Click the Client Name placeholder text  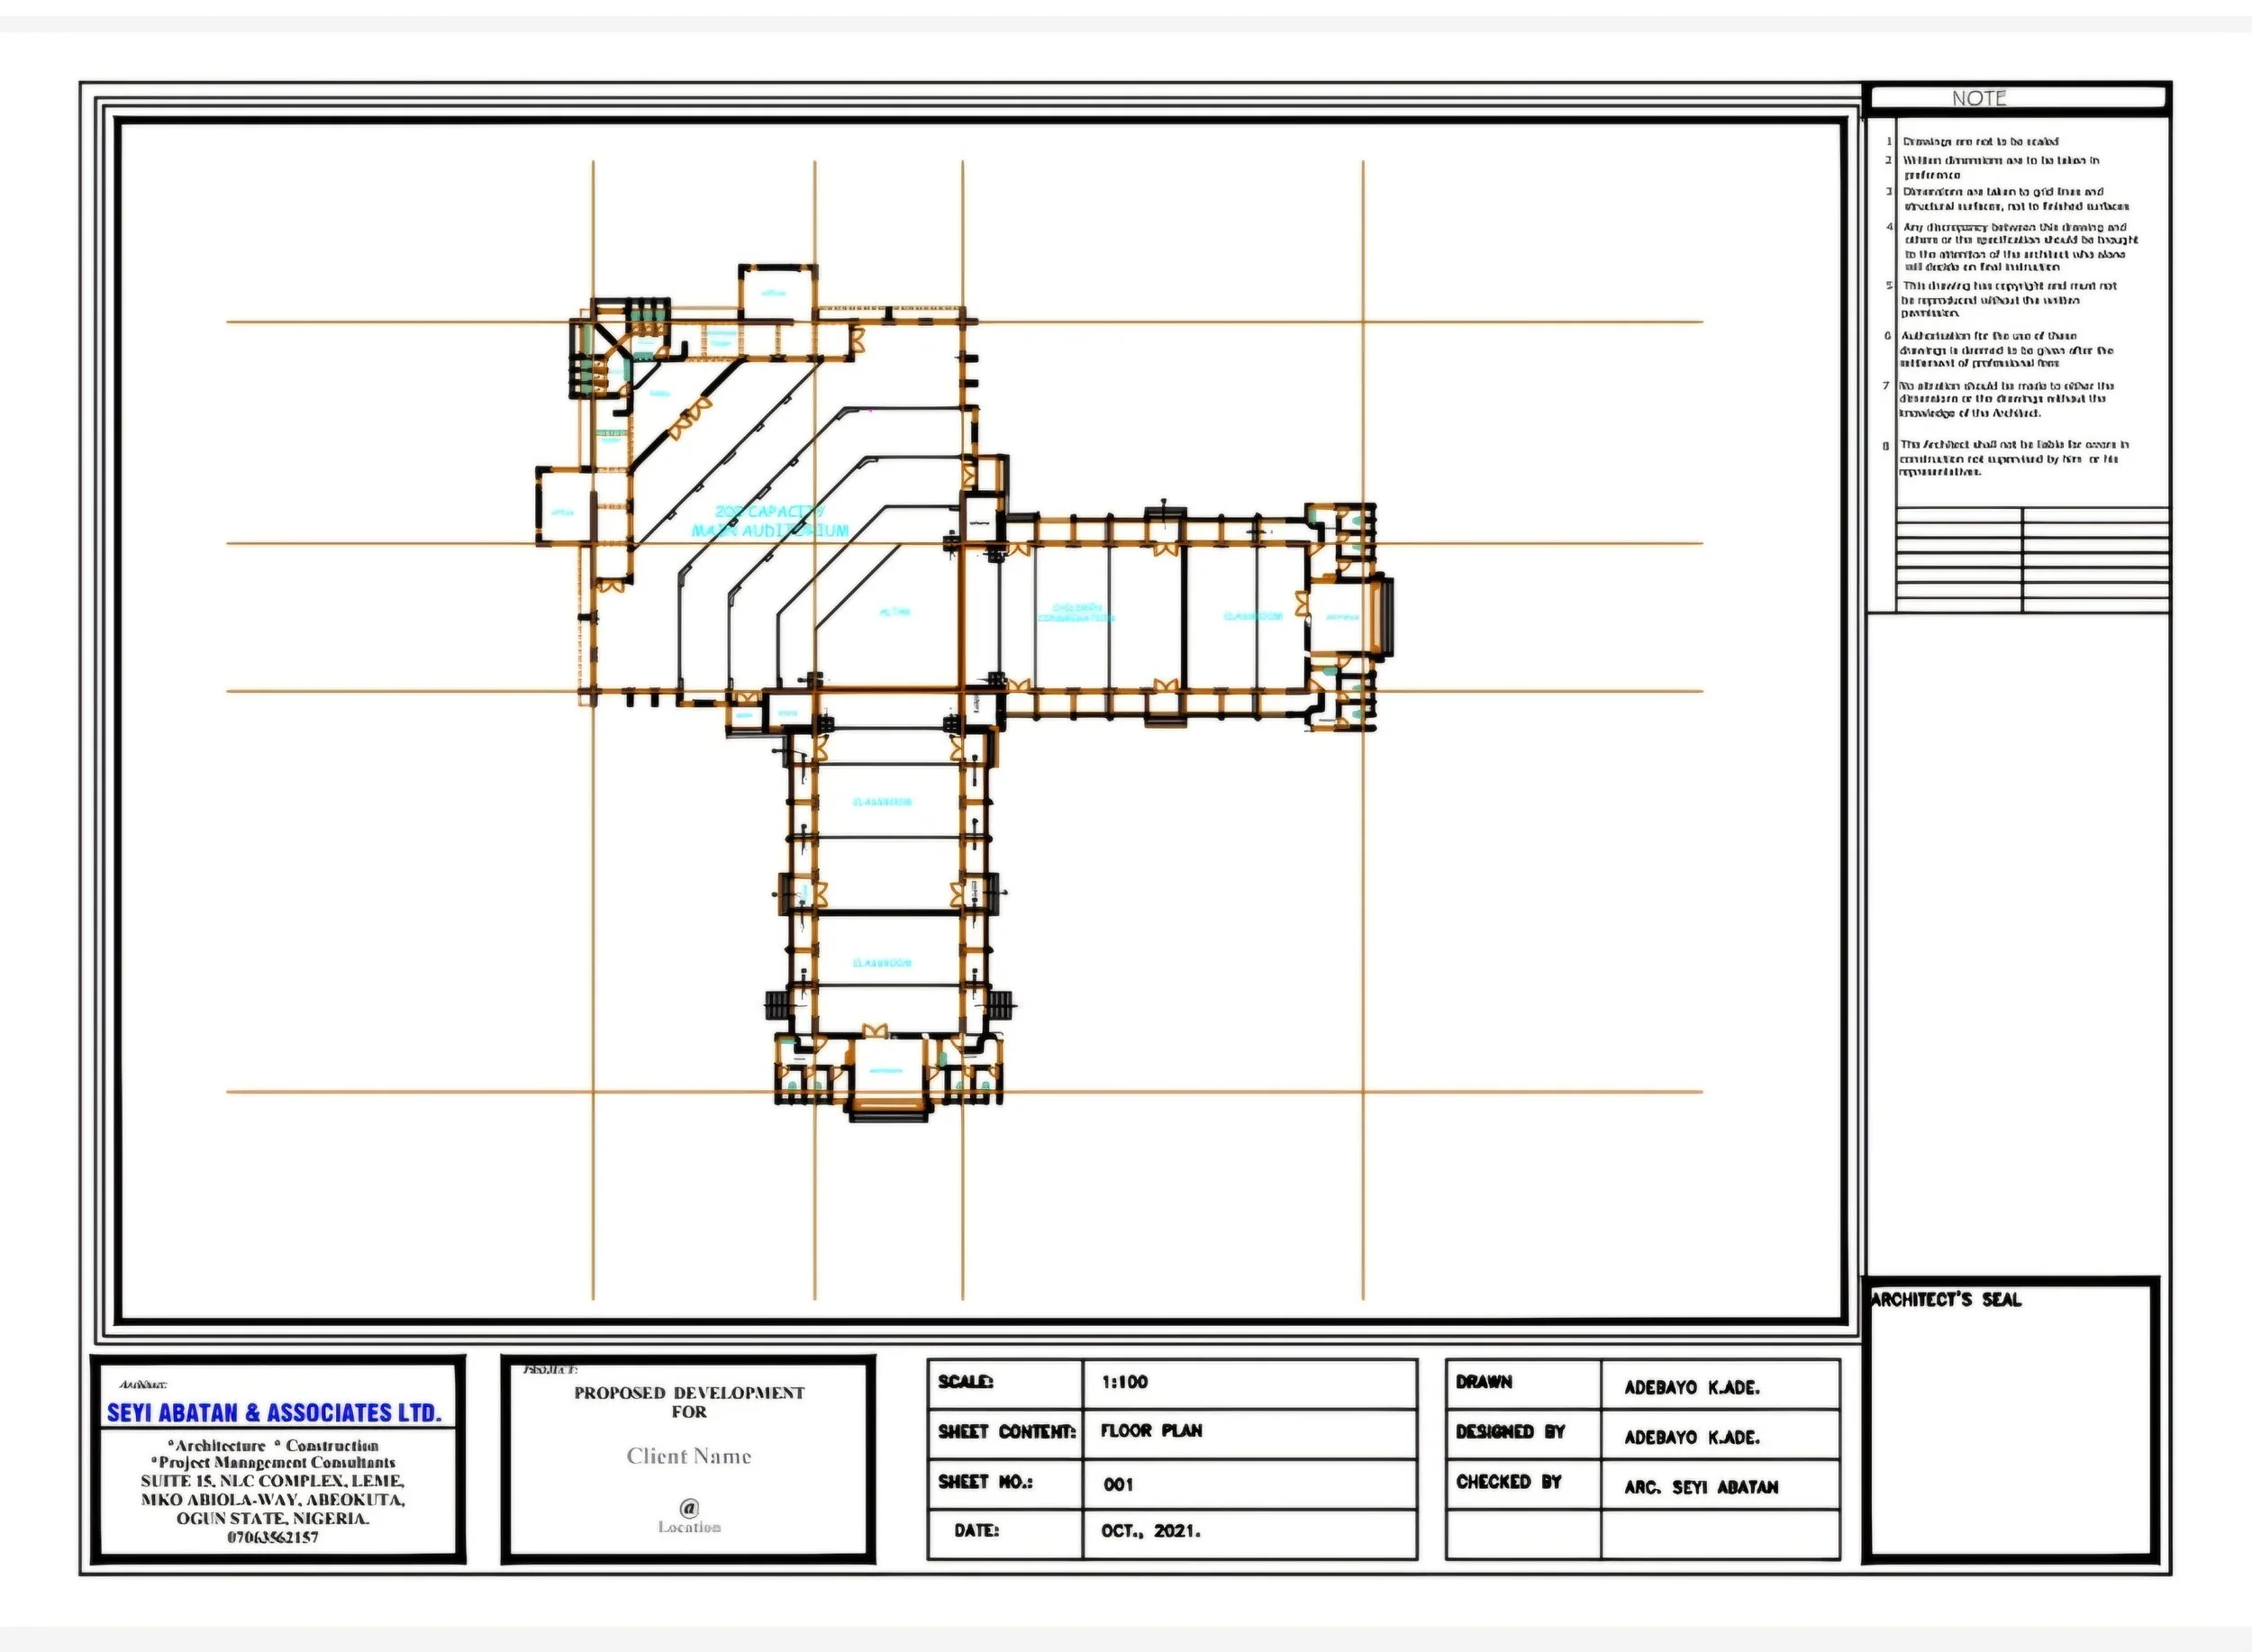click(x=688, y=1456)
